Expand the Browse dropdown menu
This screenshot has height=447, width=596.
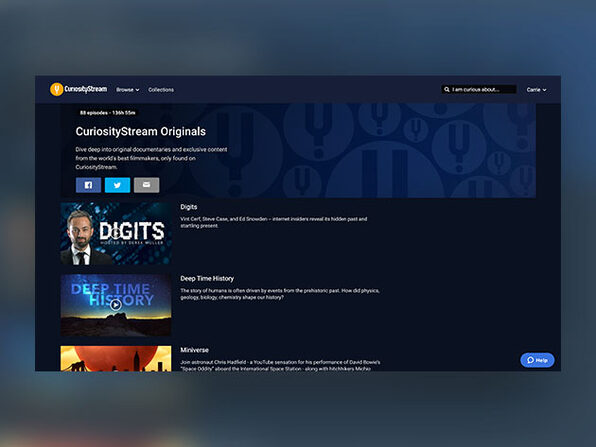click(128, 90)
